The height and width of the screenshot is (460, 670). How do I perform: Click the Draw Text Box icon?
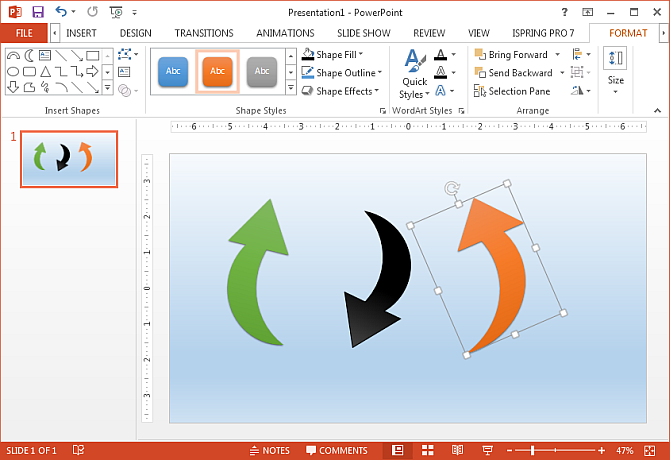tap(124, 72)
